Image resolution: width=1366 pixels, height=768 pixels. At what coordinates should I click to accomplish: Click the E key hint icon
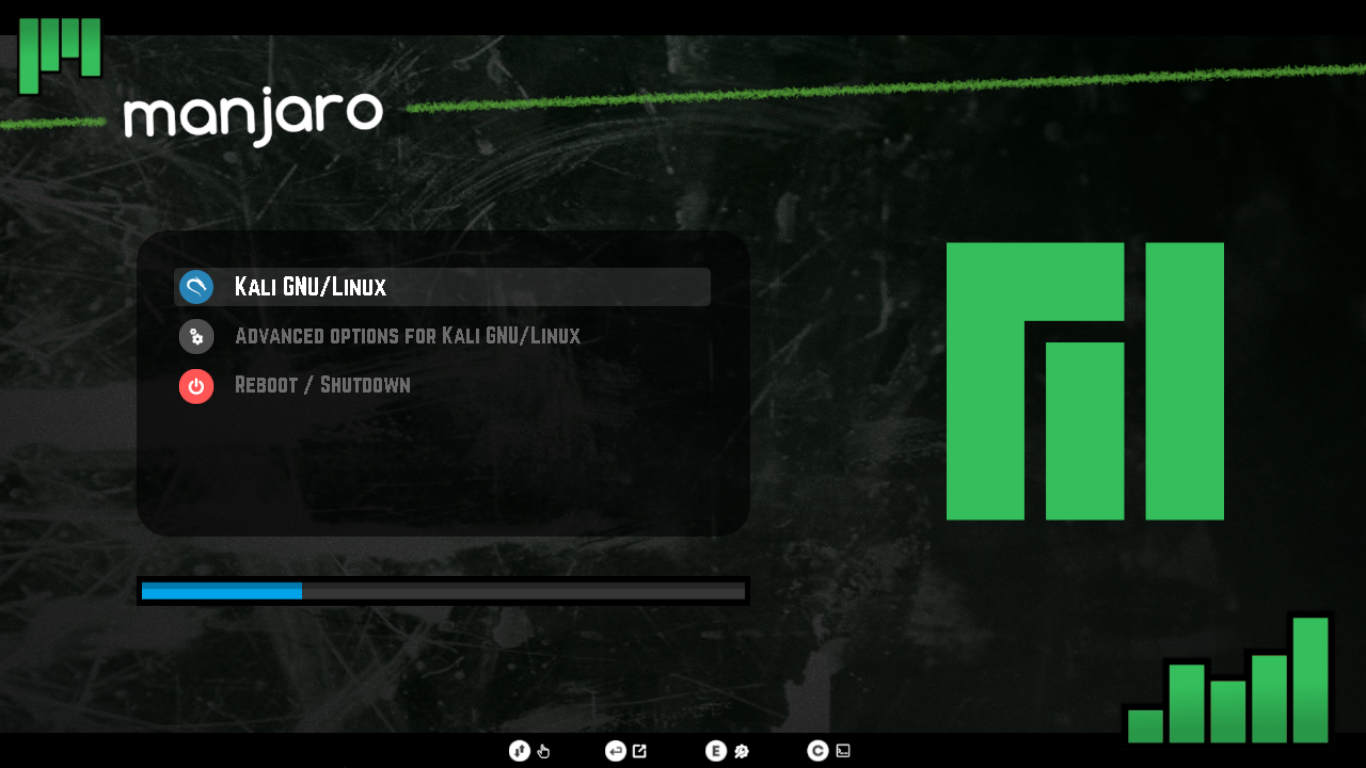point(715,751)
